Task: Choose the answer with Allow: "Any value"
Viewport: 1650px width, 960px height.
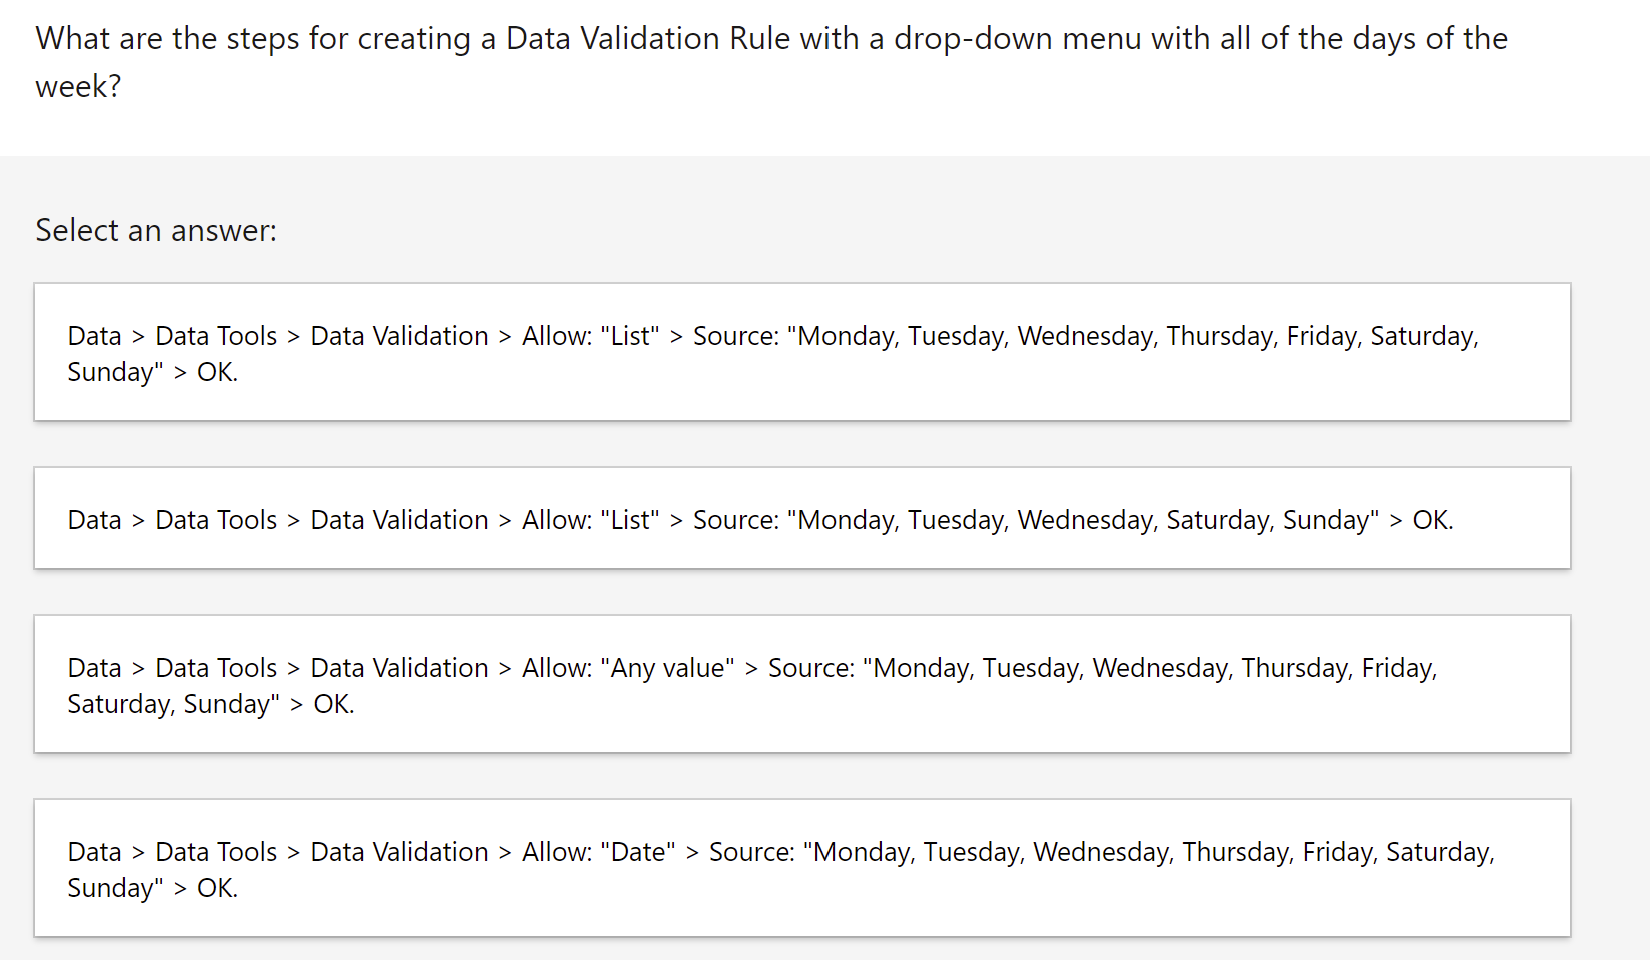Action: [802, 684]
